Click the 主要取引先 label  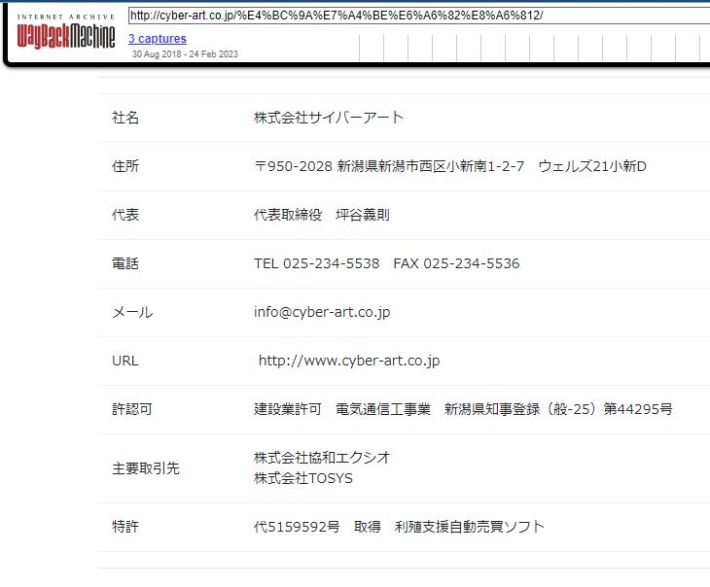[145, 468]
